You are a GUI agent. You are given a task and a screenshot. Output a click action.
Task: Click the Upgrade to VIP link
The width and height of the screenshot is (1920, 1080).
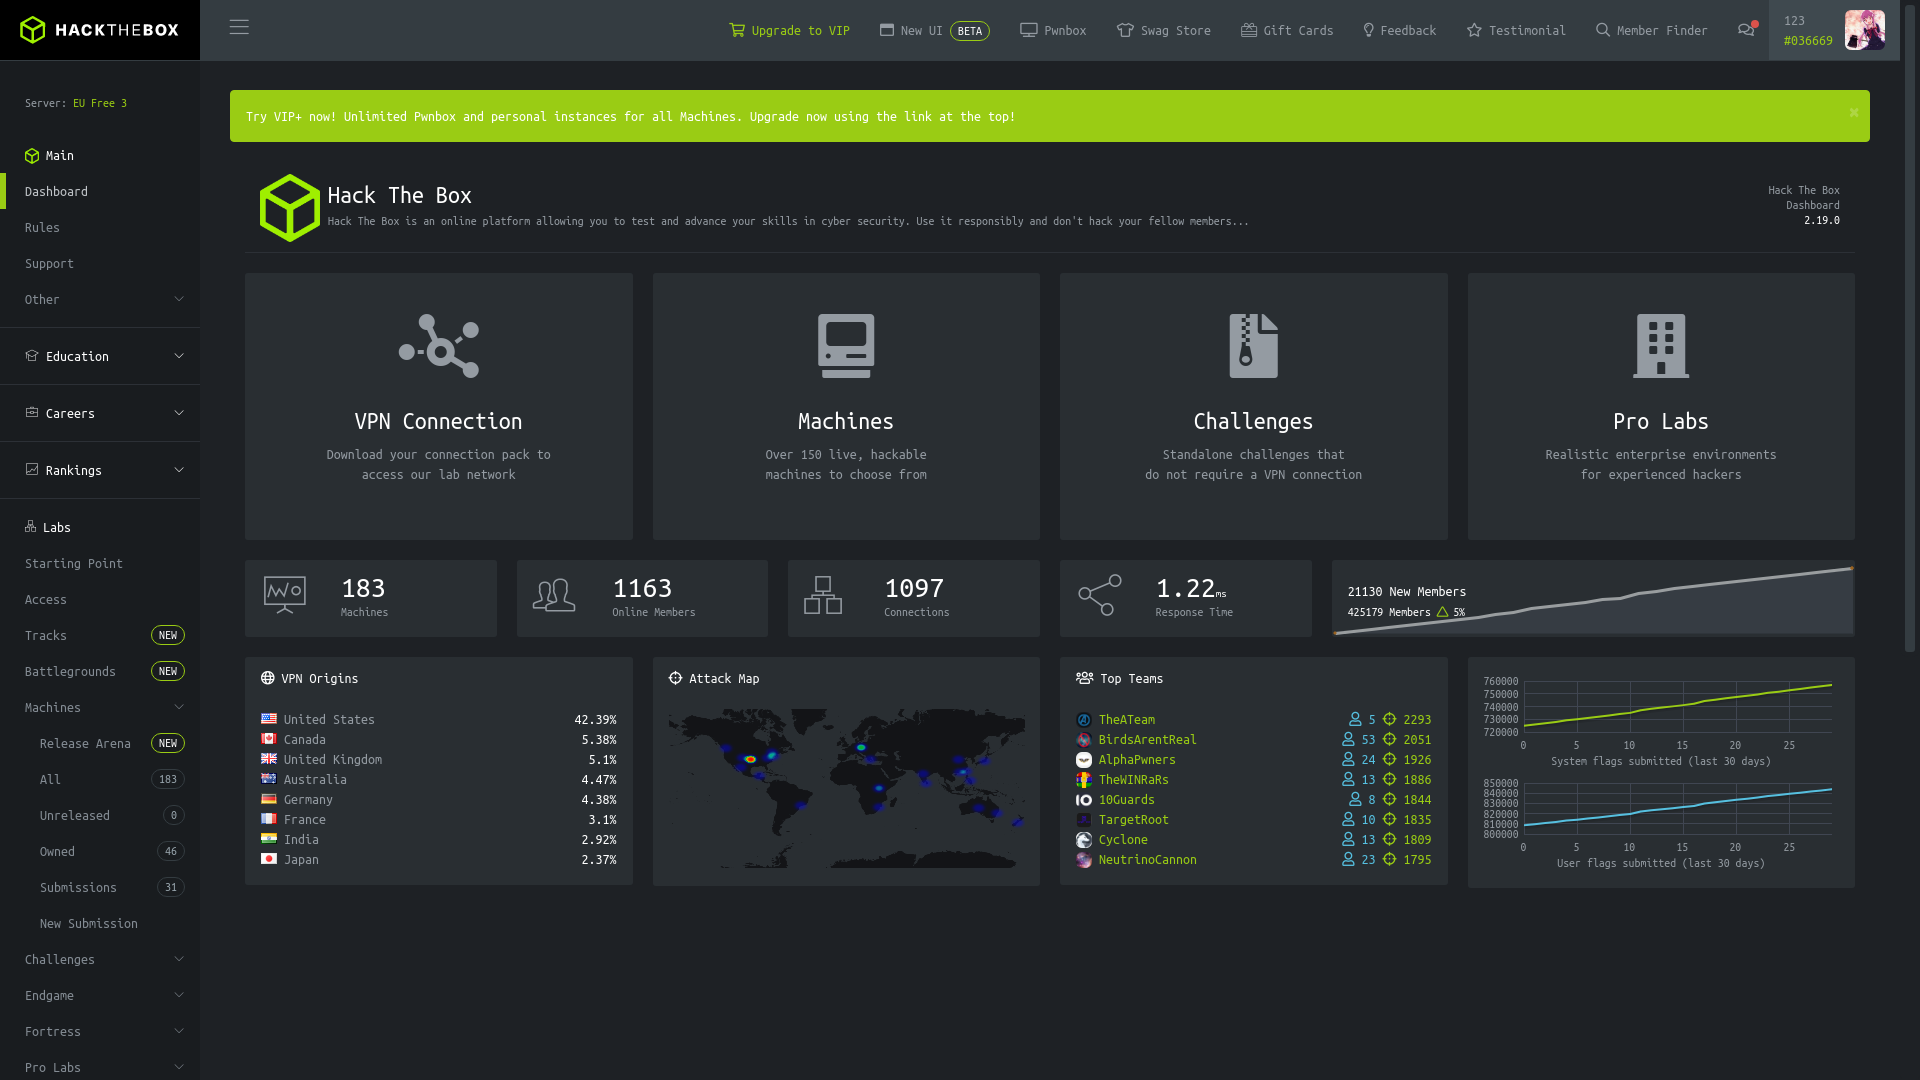[790, 30]
